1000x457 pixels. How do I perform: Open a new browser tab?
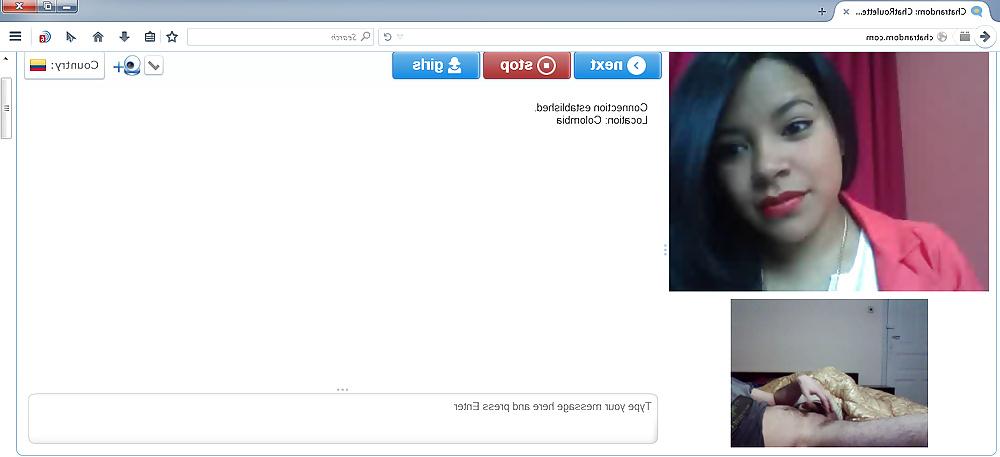click(x=822, y=11)
